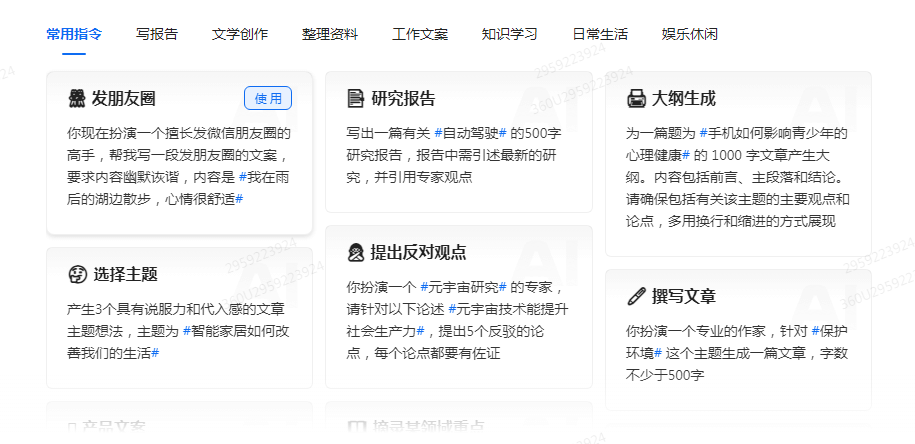
Task: Click the 选择主题 face icon
Action: (76, 274)
